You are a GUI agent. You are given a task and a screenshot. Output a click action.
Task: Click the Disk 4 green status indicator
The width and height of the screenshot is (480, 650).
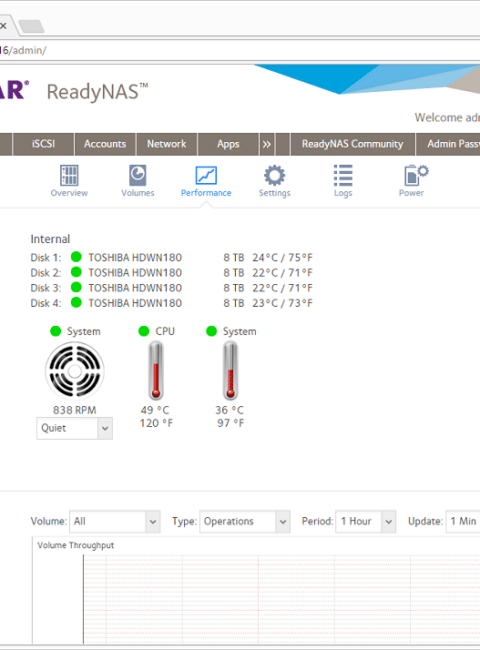coord(76,303)
